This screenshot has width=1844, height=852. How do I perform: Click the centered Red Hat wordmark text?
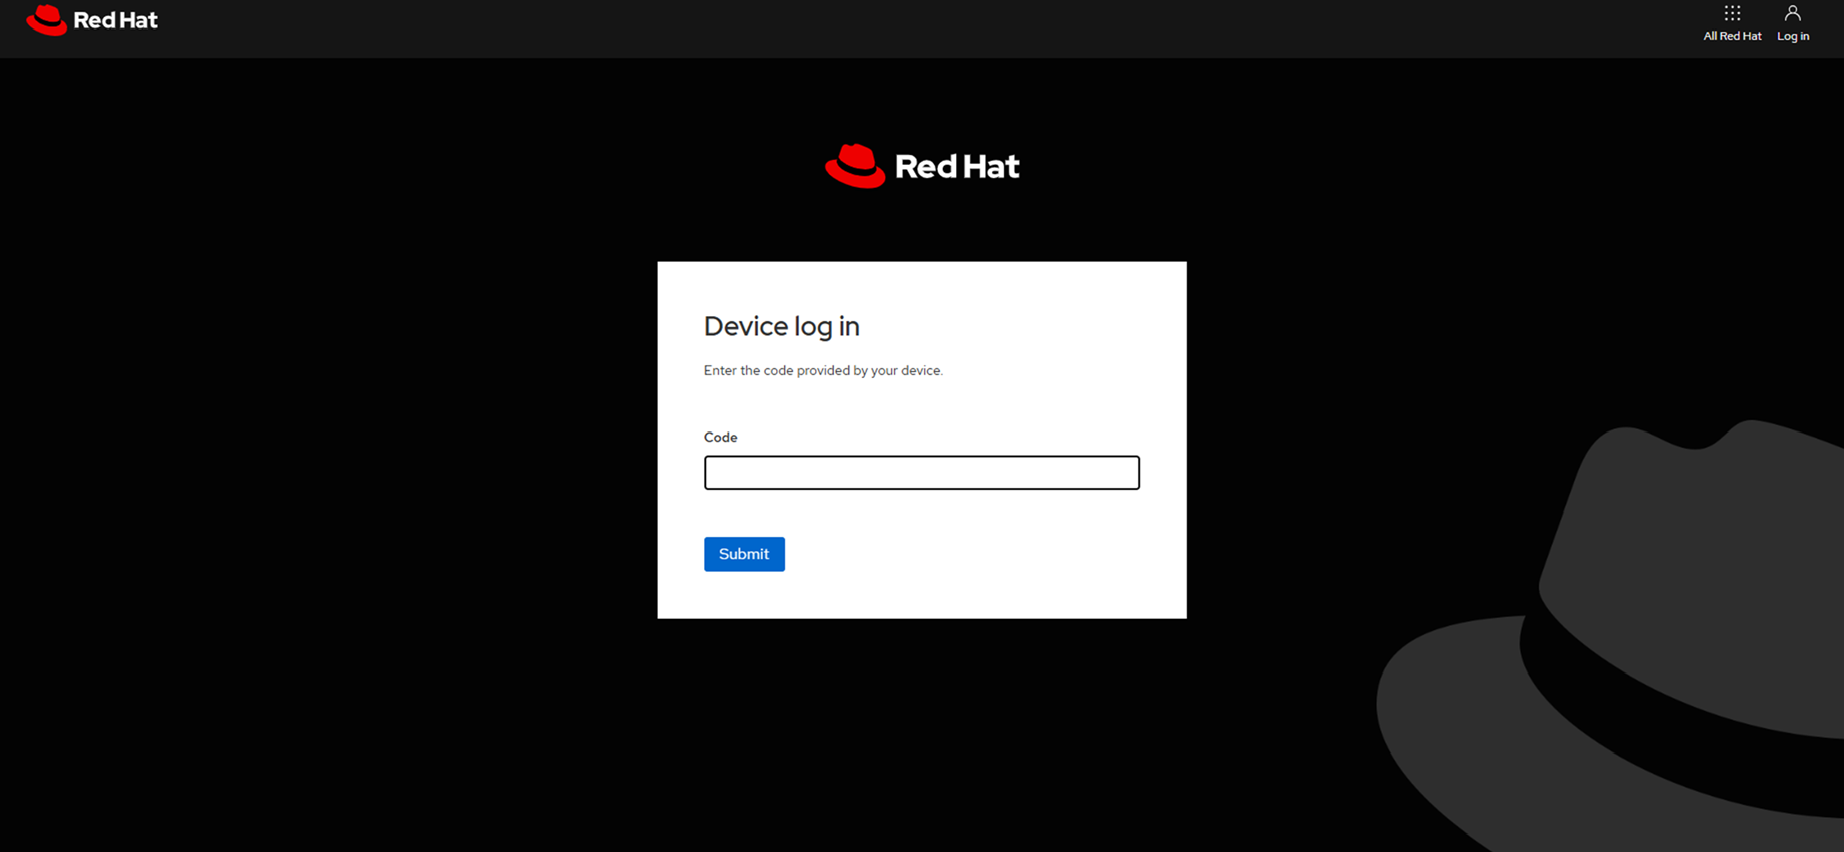tap(957, 166)
